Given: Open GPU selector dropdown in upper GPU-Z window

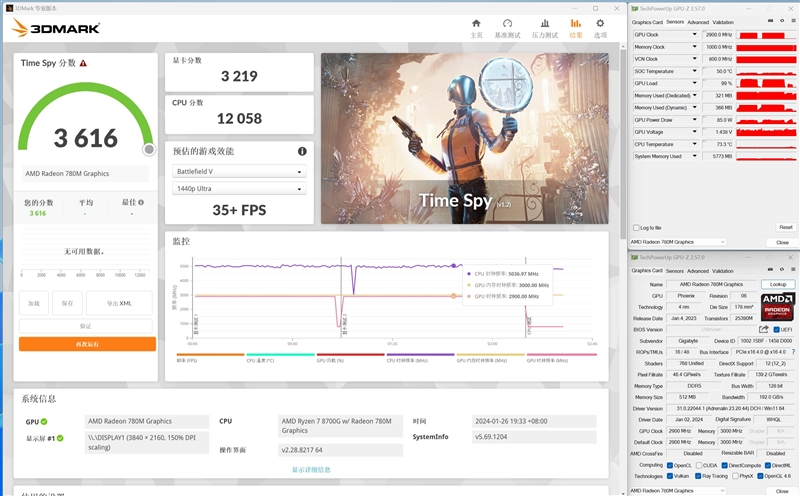Looking at the screenshot, I should tap(678, 242).
